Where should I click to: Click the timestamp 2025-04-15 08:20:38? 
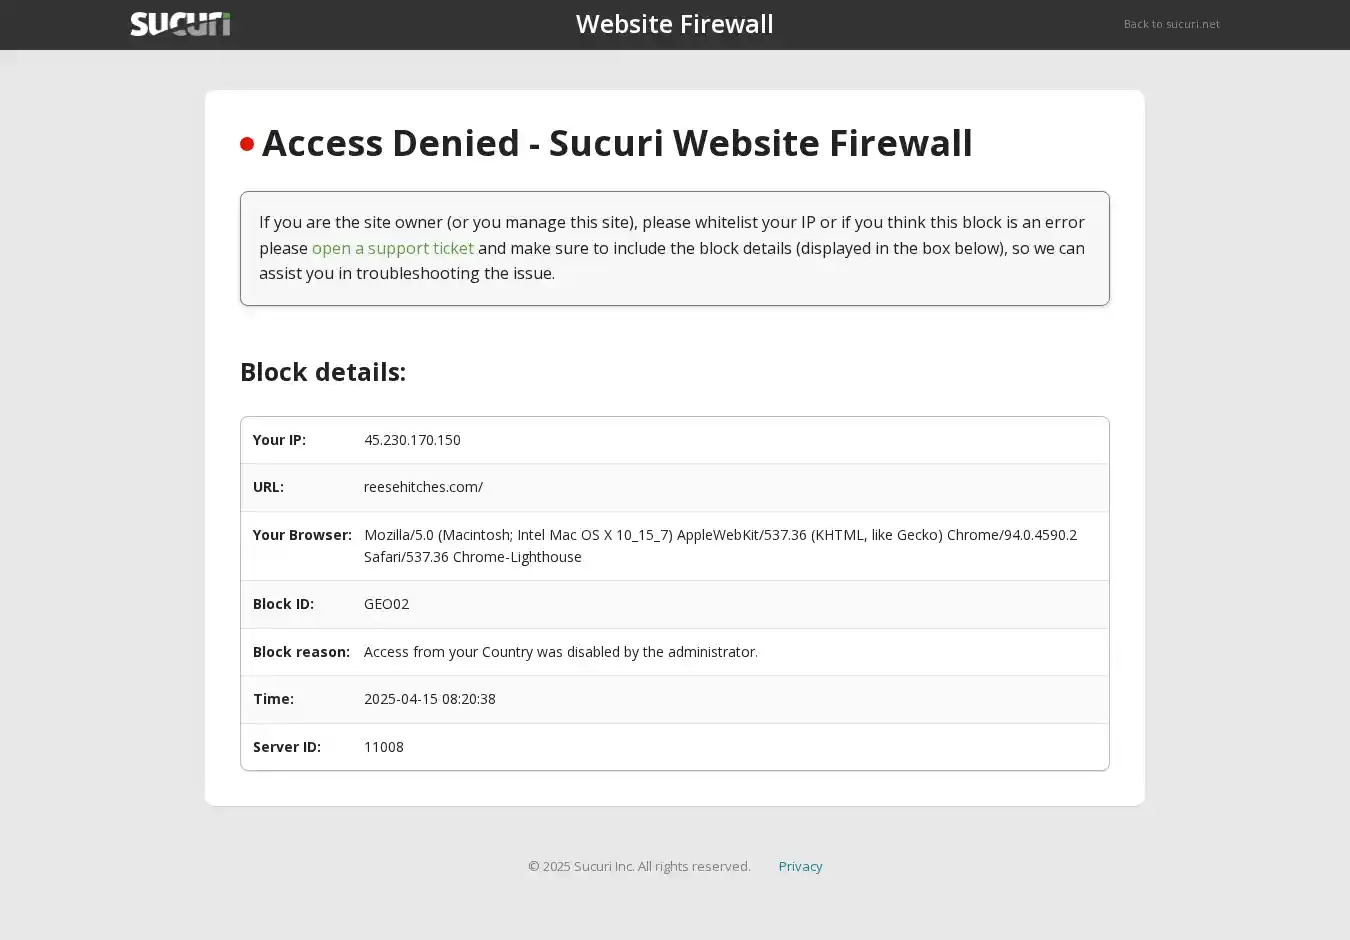pyautogui.click(x=429, y=699)
